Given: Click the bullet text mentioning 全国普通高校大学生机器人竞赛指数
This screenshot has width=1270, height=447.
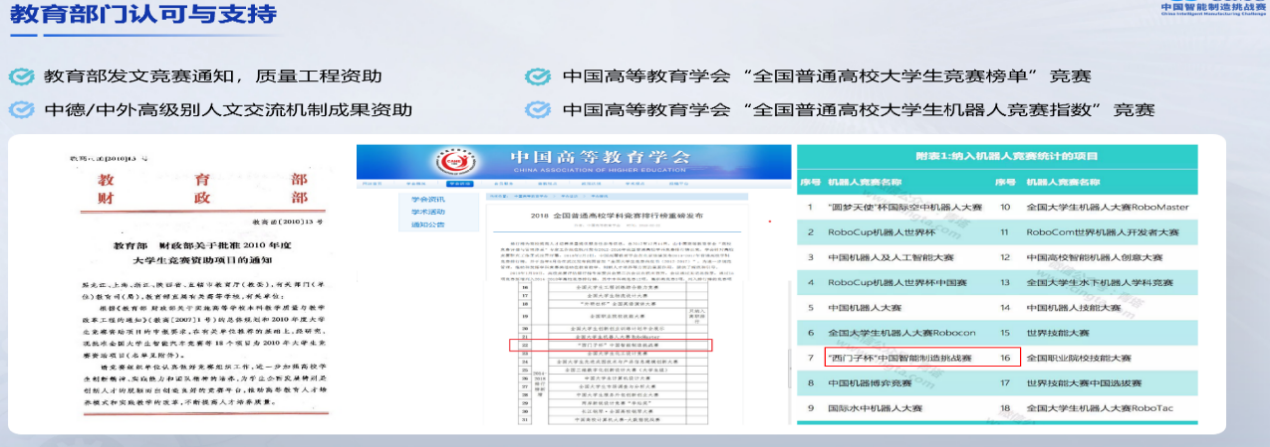Looking at the screenshot, I should coord(858,109).
